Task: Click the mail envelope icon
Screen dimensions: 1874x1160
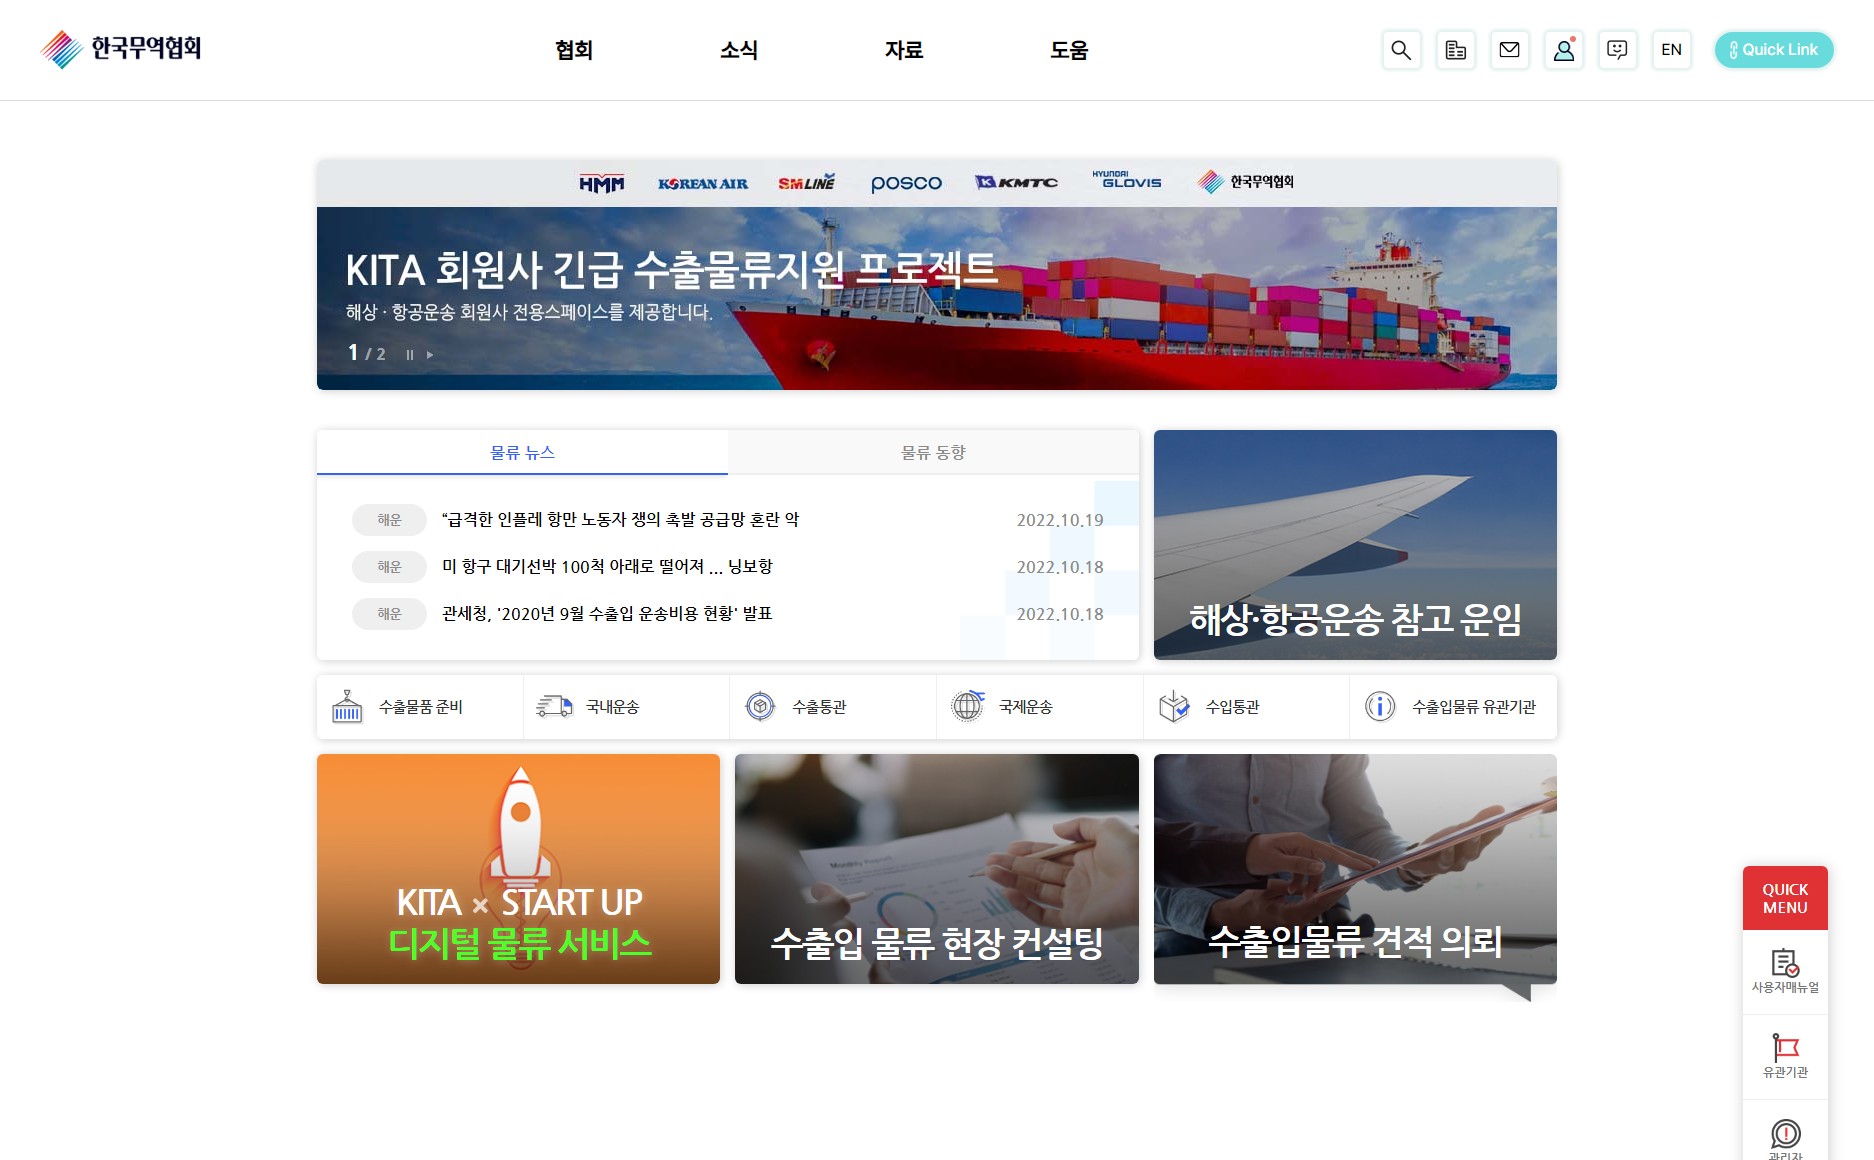Action: (1509, 50)
